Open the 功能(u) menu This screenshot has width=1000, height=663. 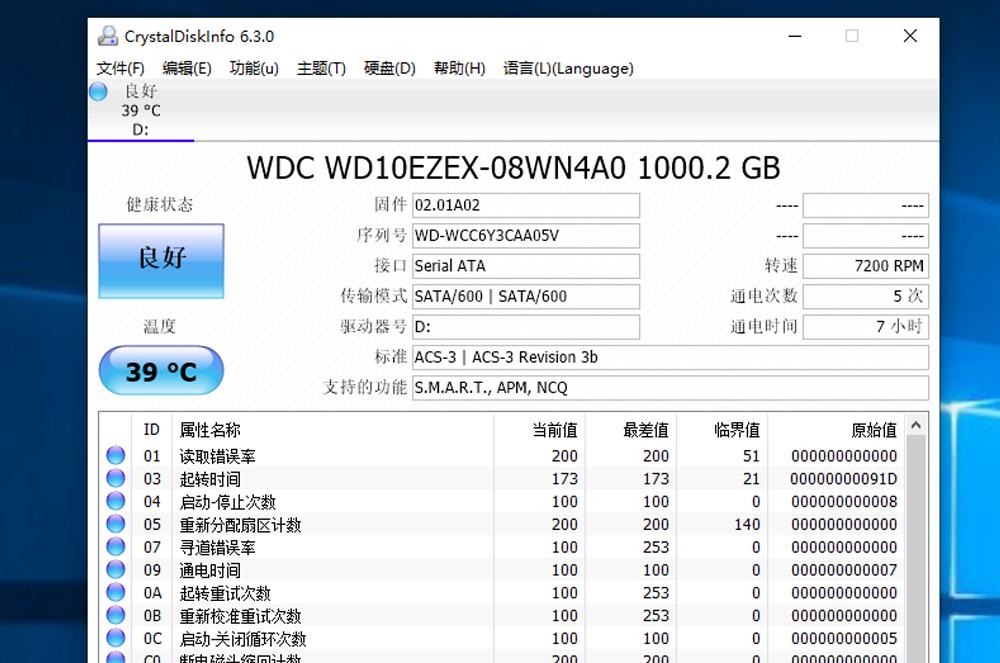click(x=253, y=69)
